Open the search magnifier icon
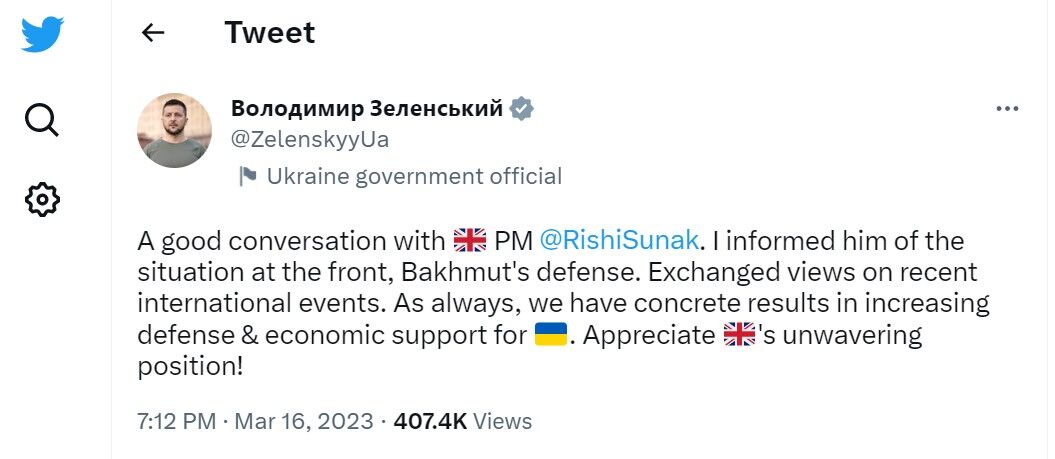The width and height of the screenshot is (1055, 459). pos(41,120)
